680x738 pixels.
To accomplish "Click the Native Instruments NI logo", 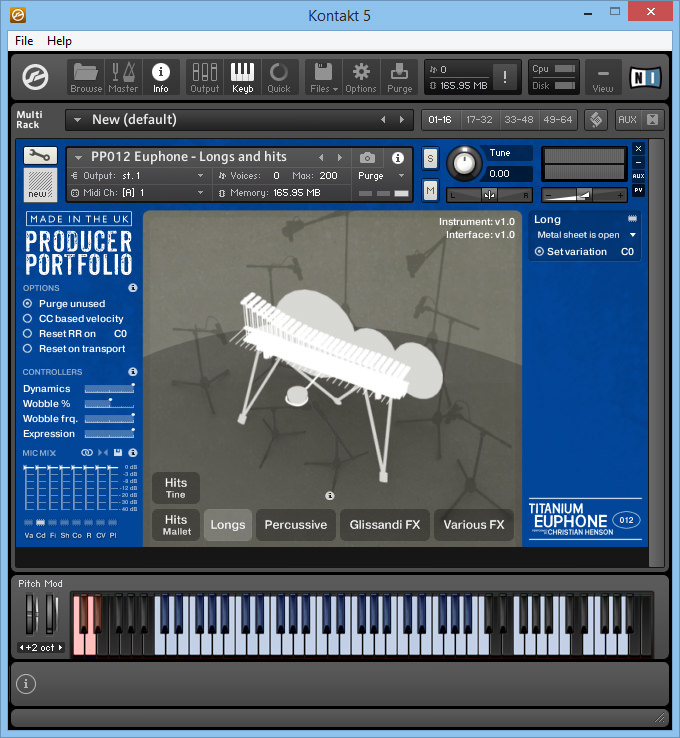I will click(x=645, y=78).
